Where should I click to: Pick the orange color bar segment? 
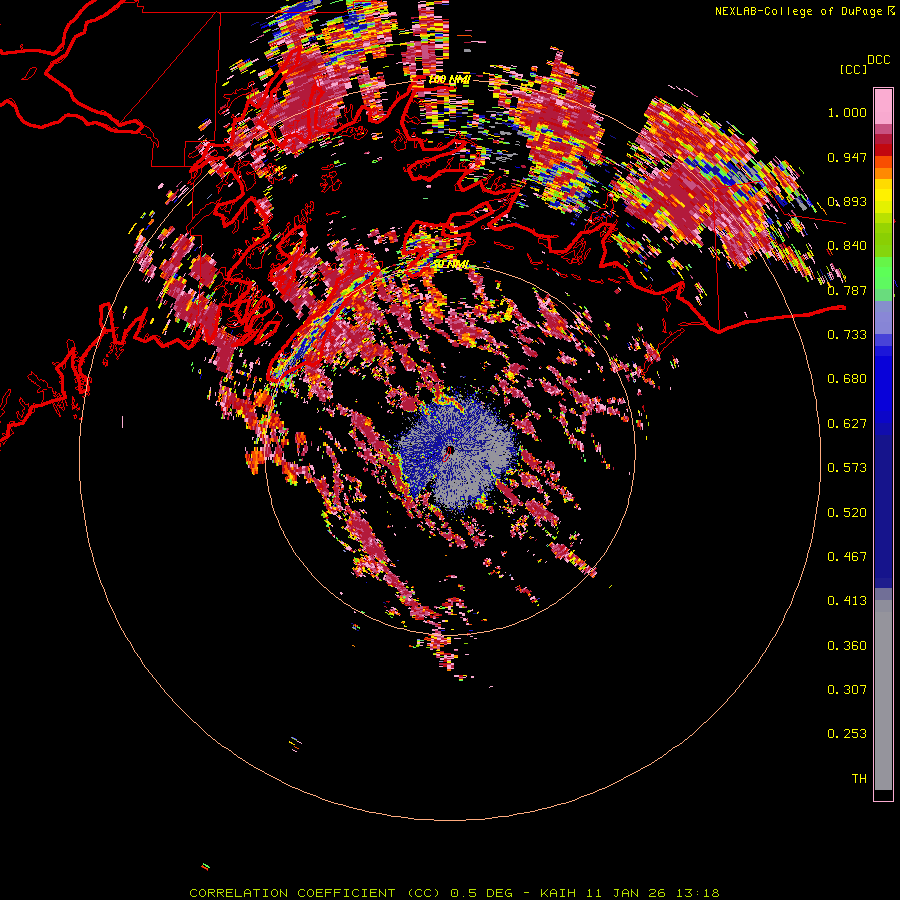click(883, 173)
